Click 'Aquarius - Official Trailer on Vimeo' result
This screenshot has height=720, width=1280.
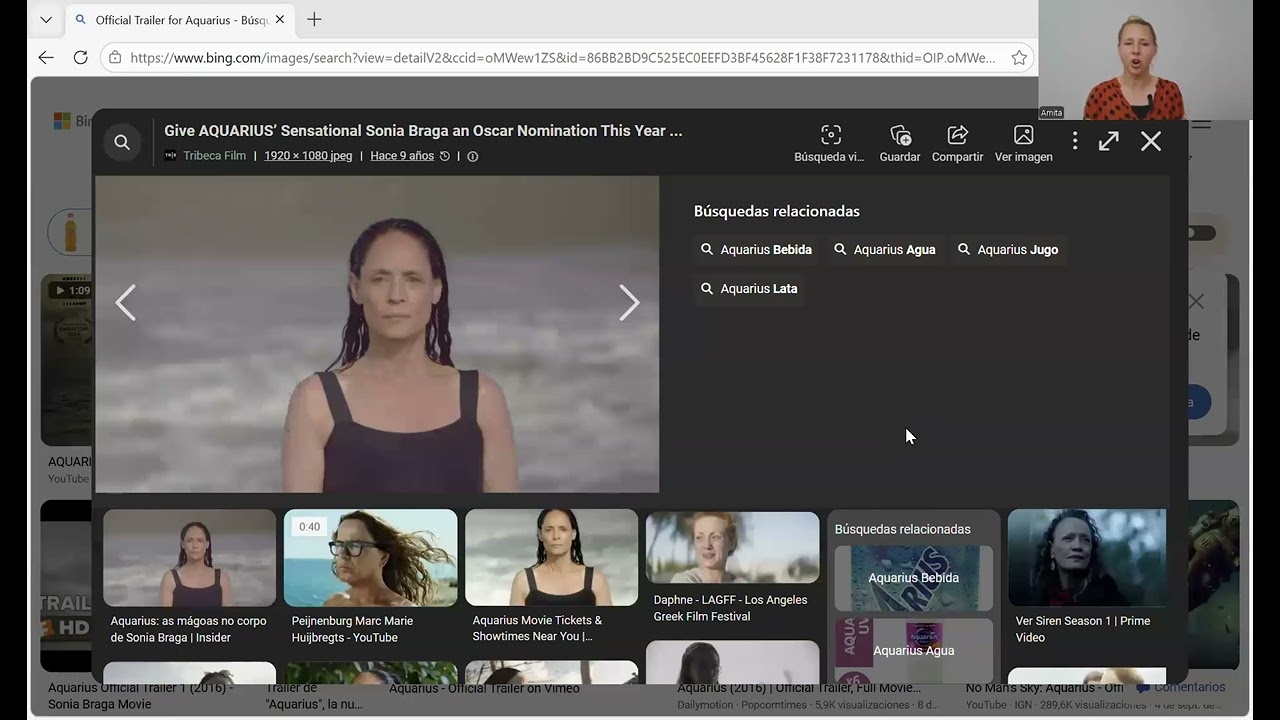484,688
